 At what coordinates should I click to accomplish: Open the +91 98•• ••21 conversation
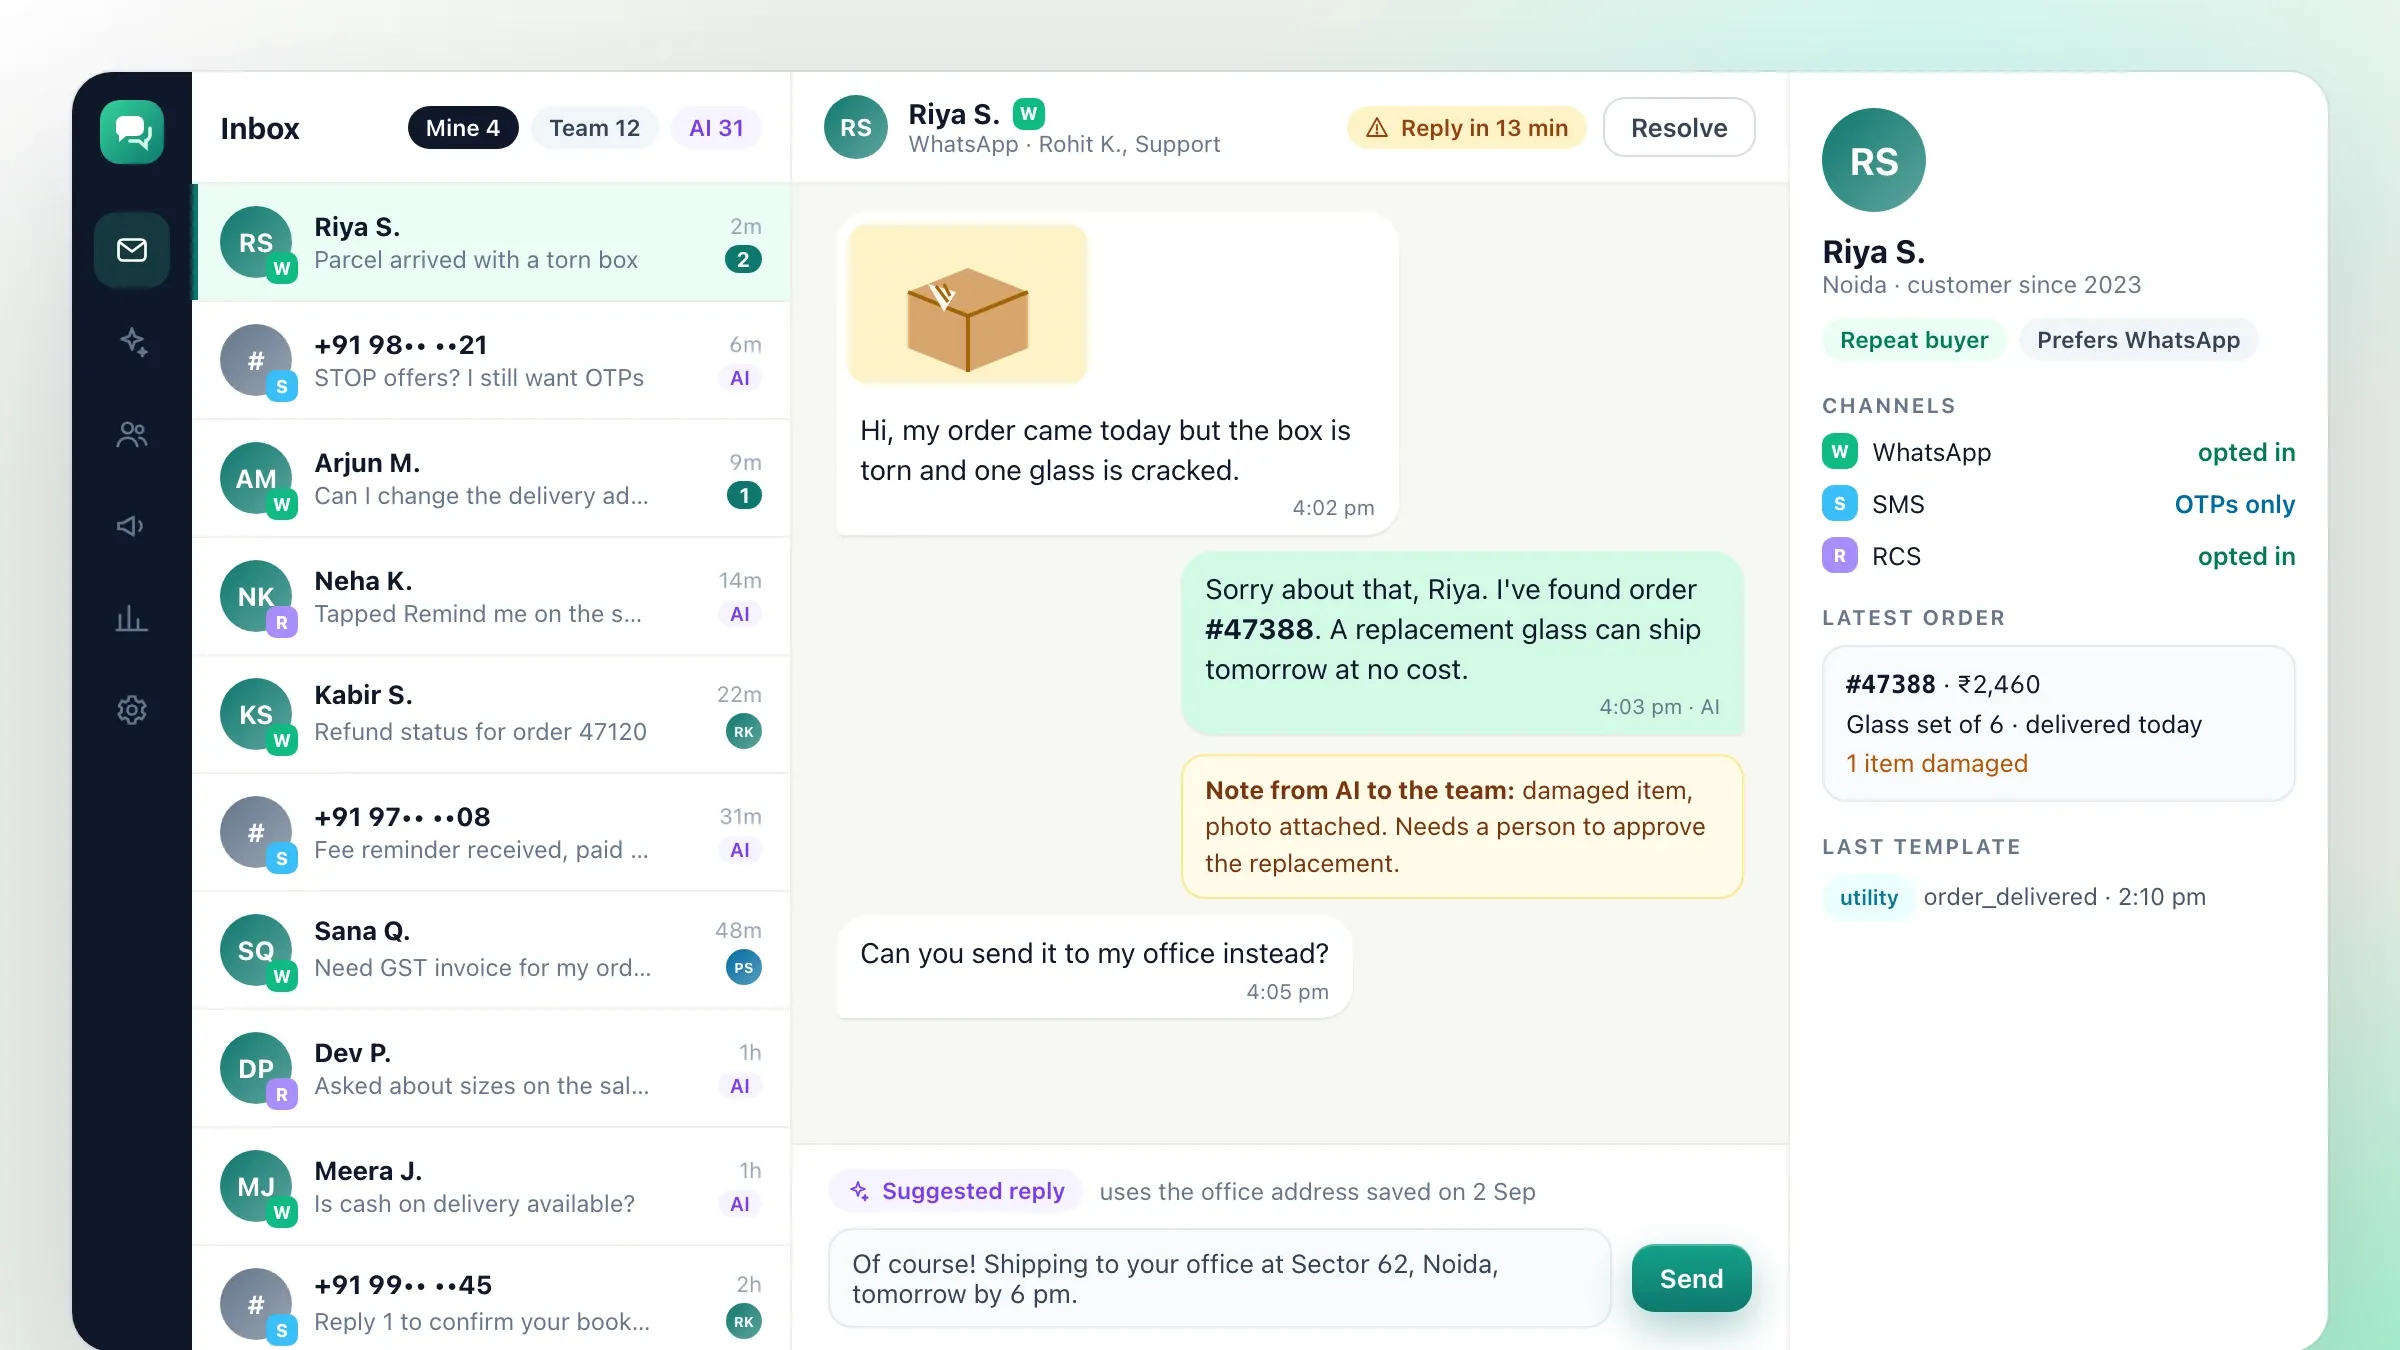pyautogui.click(x=491, y=361)
